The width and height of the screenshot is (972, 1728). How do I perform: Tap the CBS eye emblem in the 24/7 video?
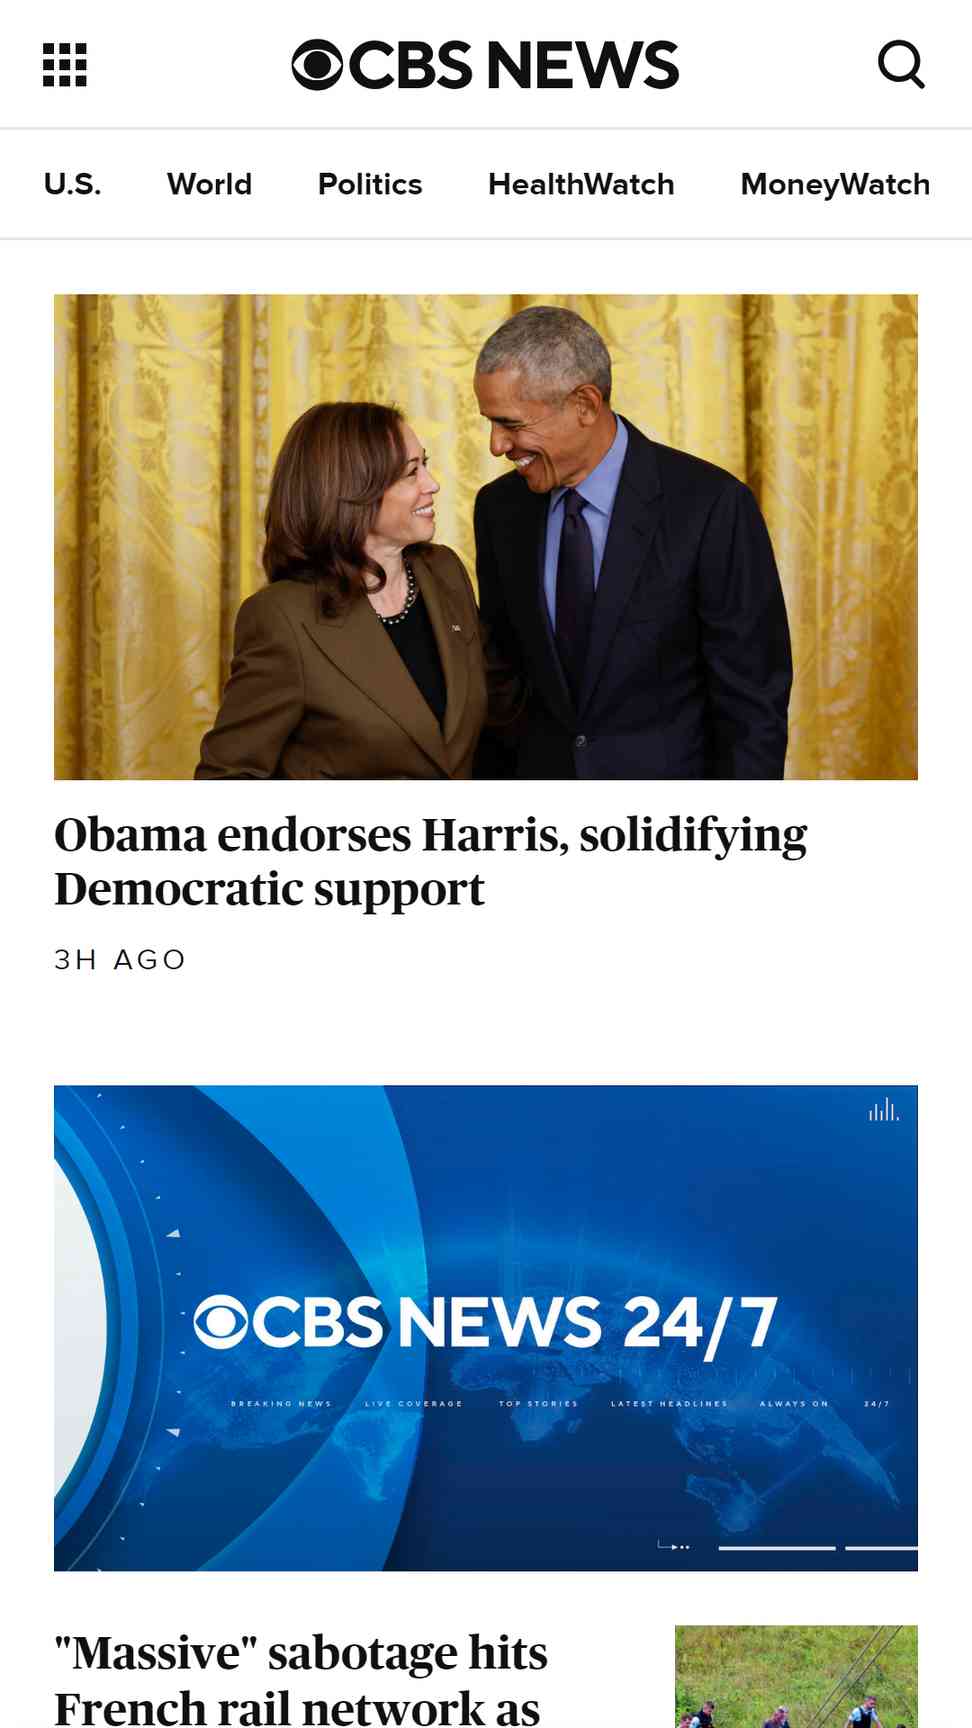(220, 1322)
